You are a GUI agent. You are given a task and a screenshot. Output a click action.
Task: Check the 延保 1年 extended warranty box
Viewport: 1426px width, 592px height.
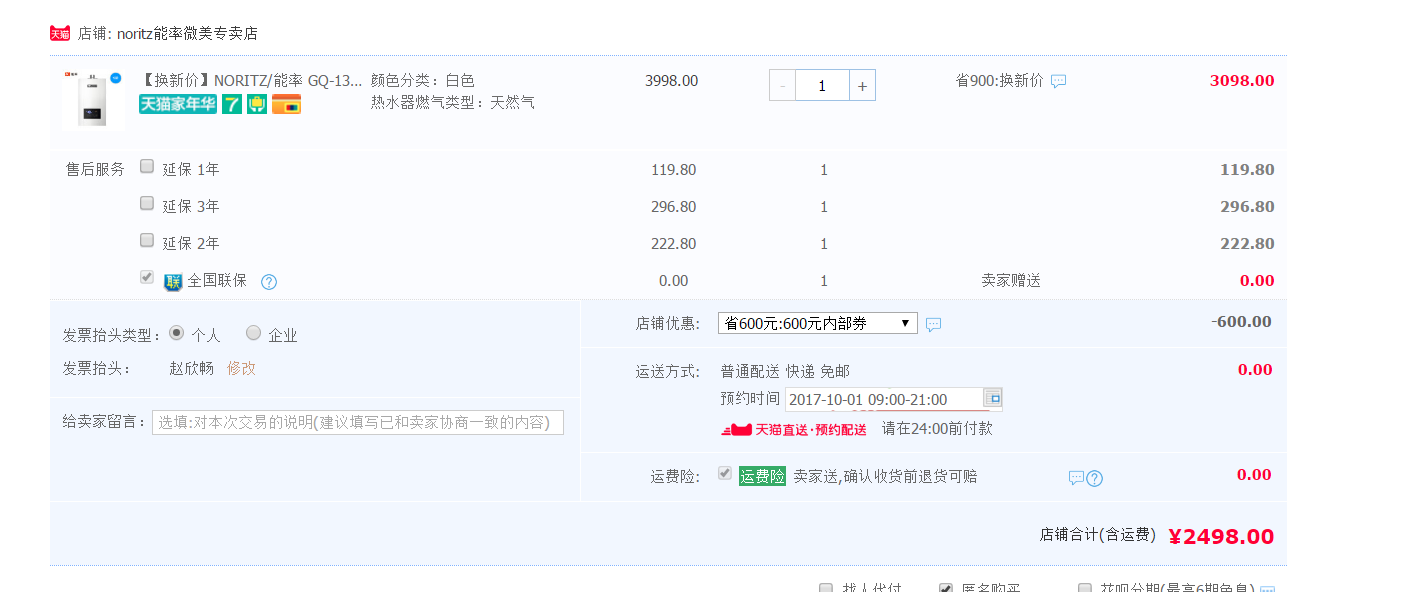[x=147, y=166]
